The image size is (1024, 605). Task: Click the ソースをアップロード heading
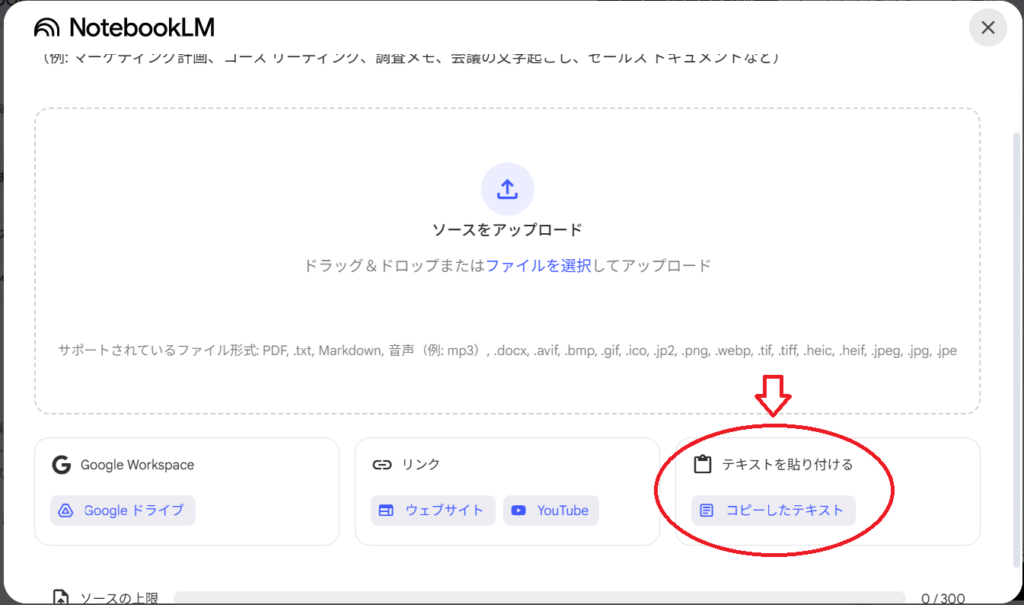[507, 230]
